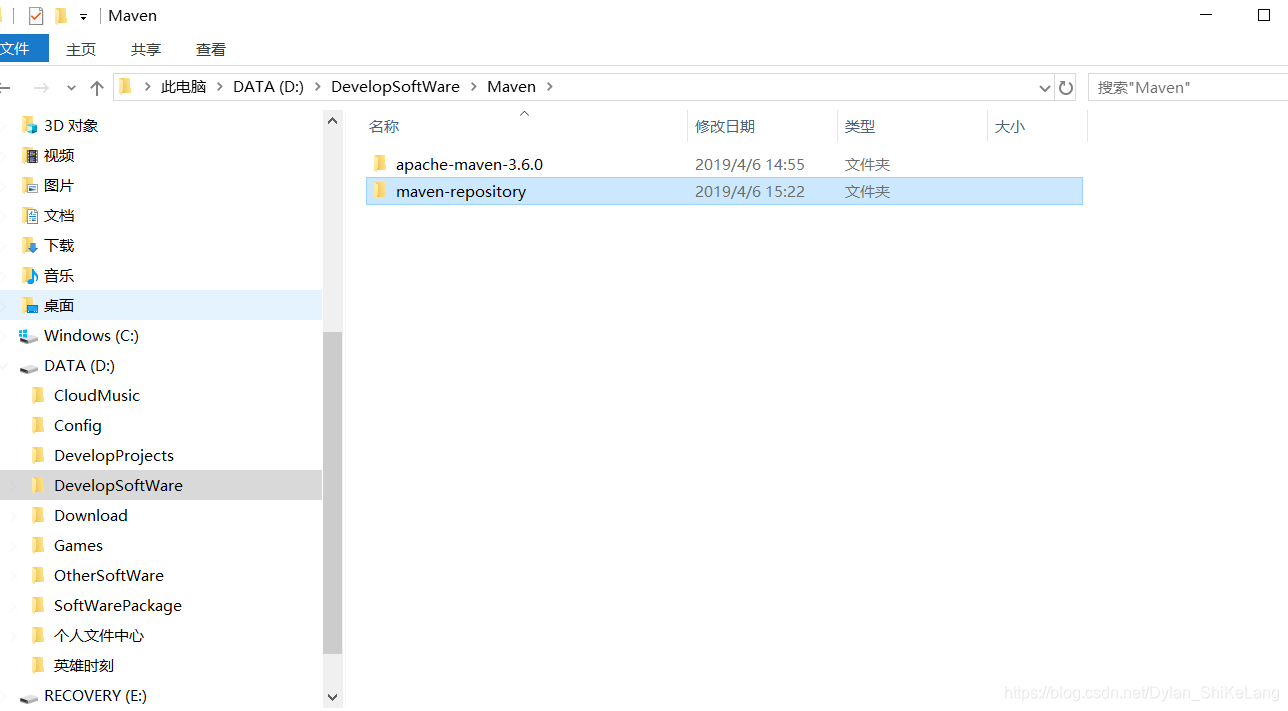Select 3D 对象 in navigation pane
This screenshot has height=711, width=1288.
point(71,126)
